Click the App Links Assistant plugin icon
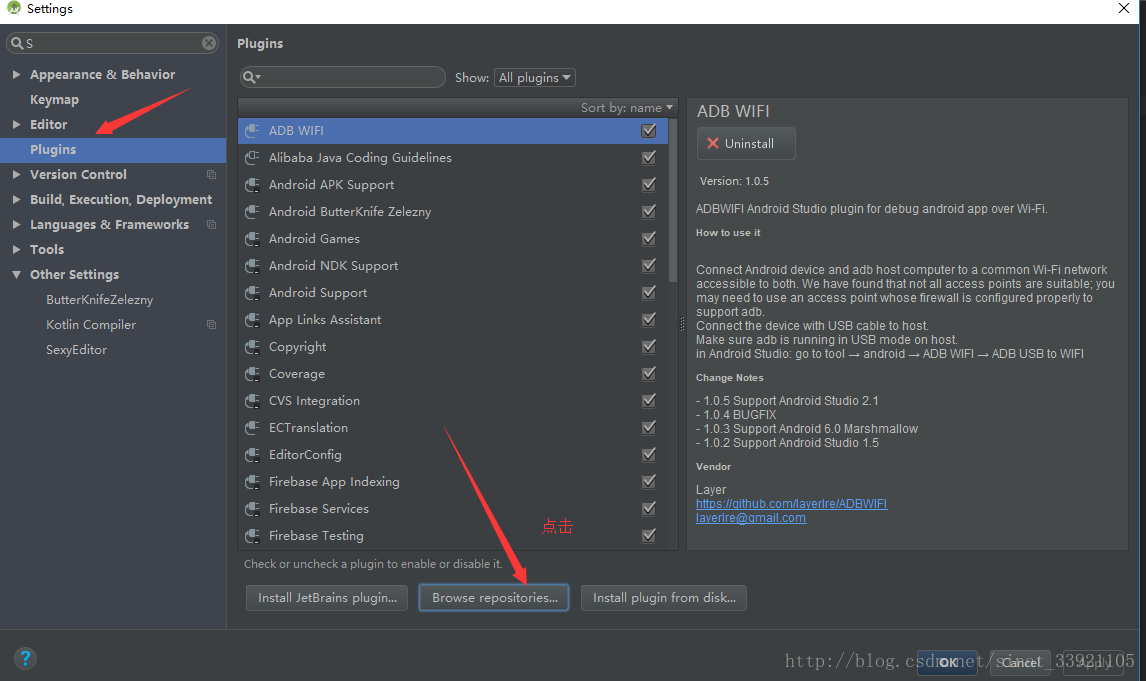This screenshot has height=681, width=1146. pyautogui.click(x=252, y=320)
